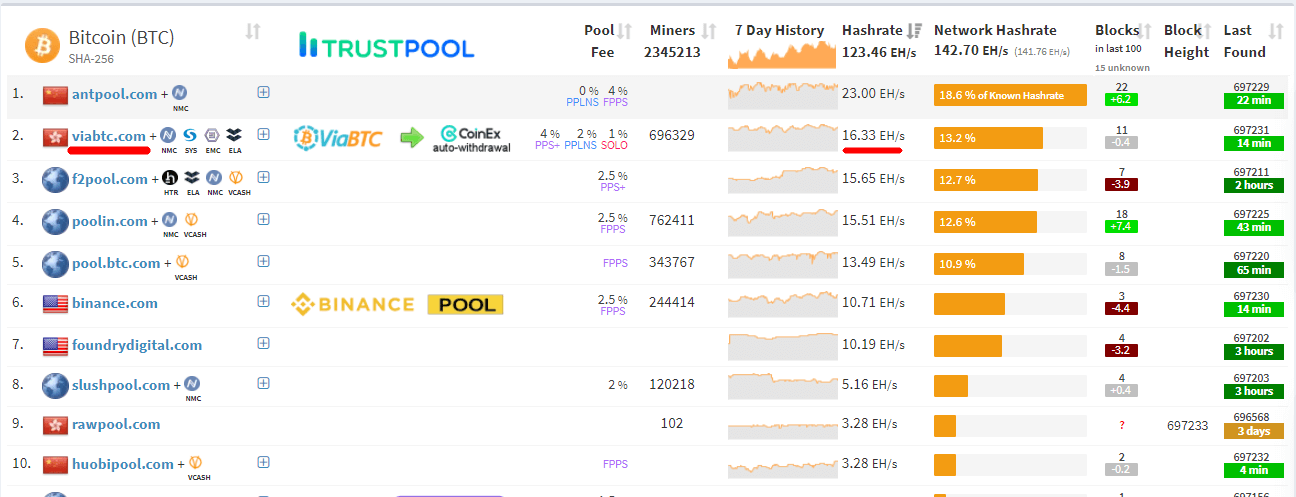Expand the pool.btc.com row details

[264, 261]
